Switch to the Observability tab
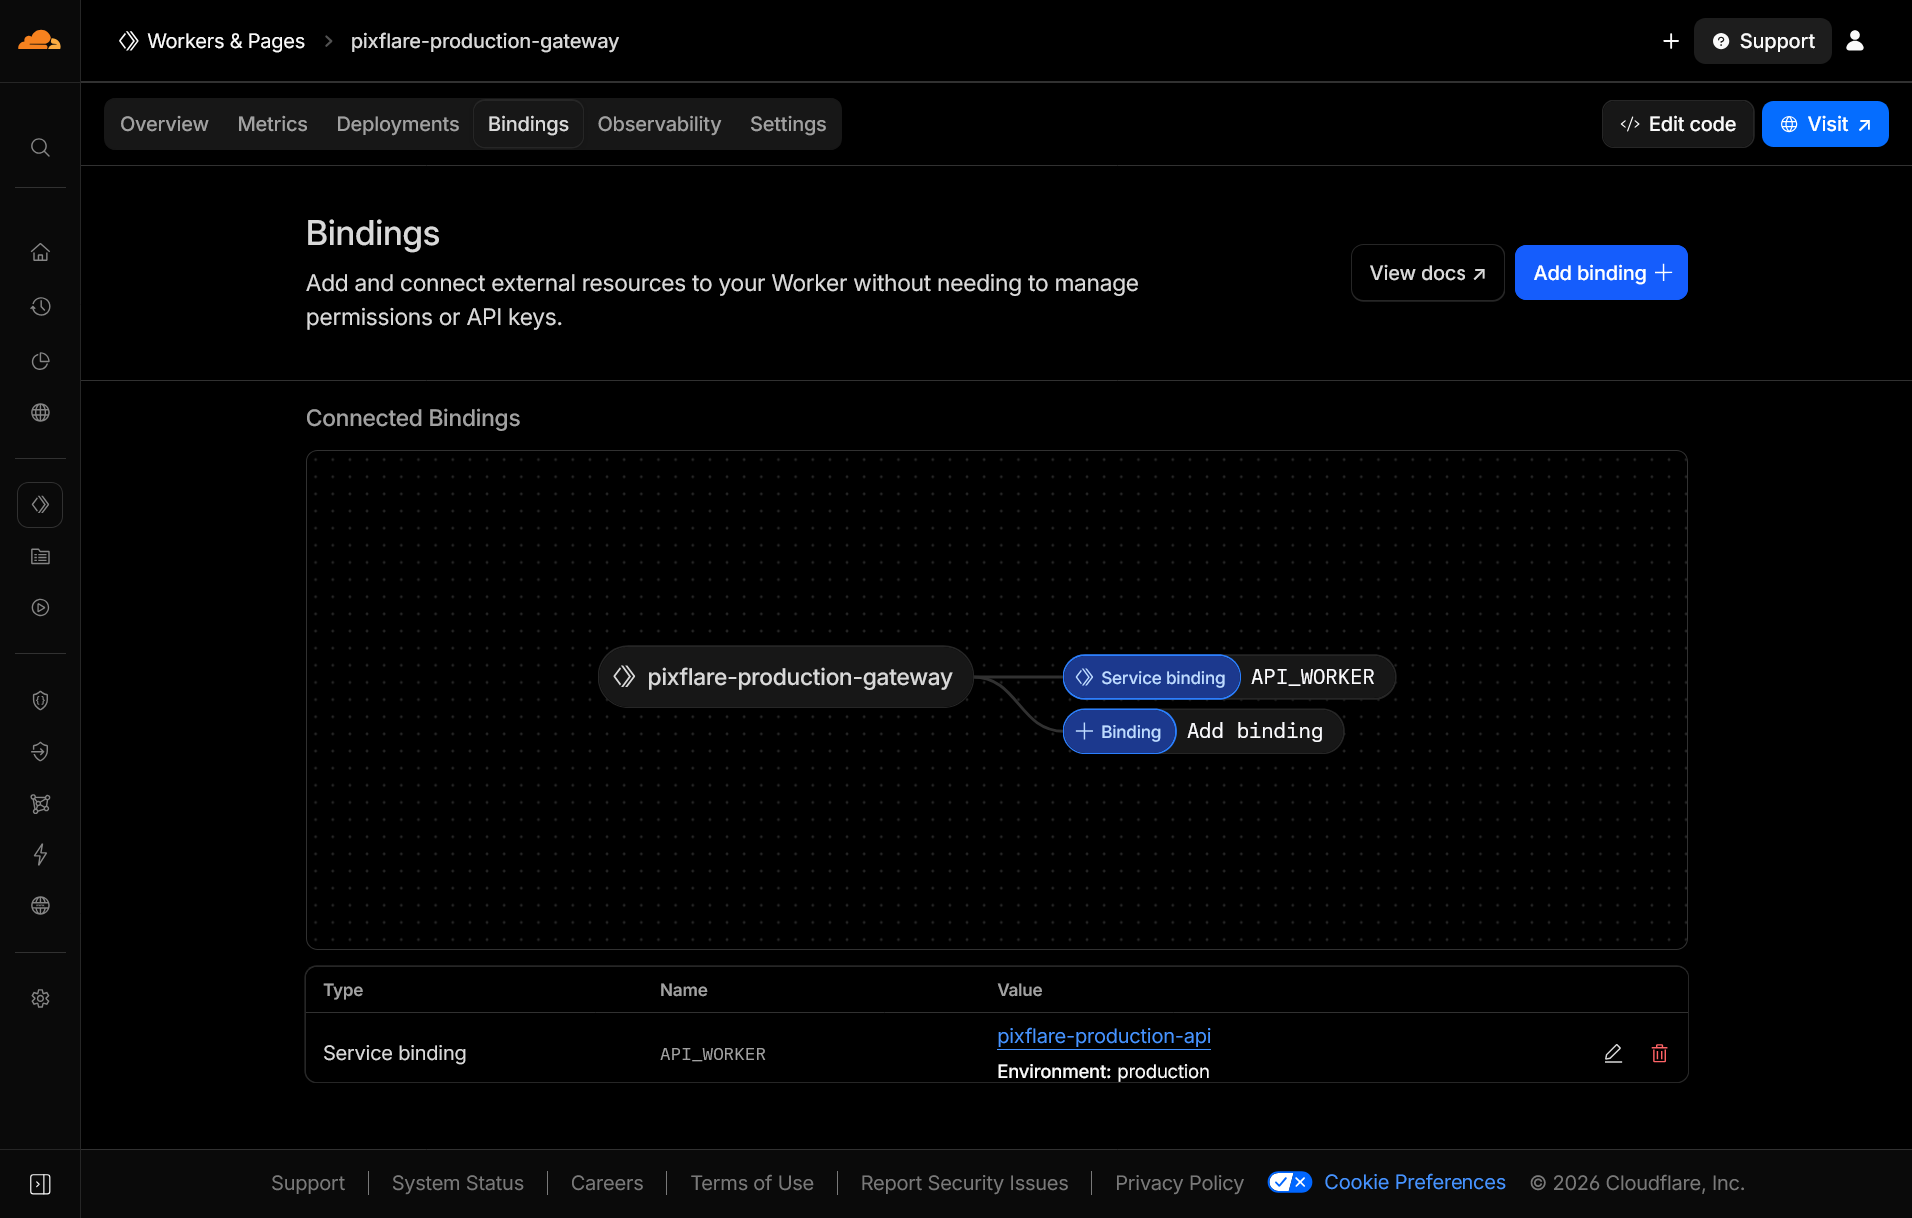Viewport: 1912px width, 1218px height. point(659,123)
